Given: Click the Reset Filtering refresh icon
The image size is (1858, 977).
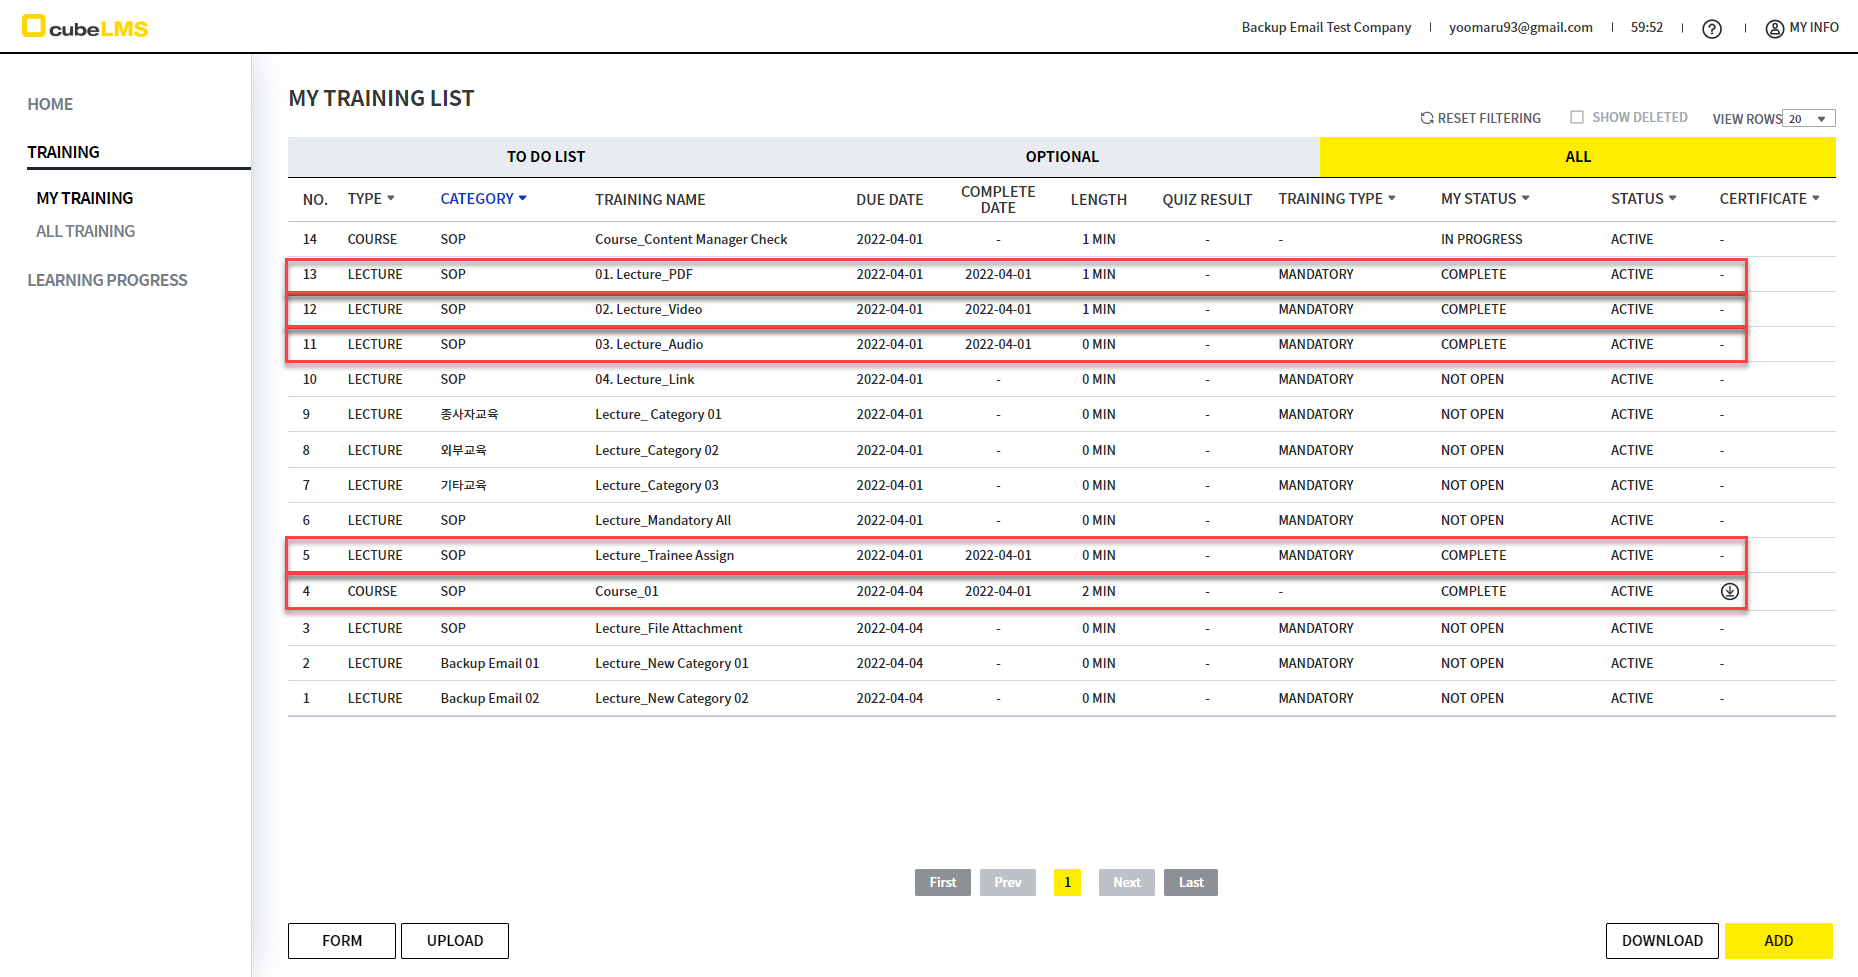Looking at the screenshot, I should pyautogui.click(x=1427, y=118).
